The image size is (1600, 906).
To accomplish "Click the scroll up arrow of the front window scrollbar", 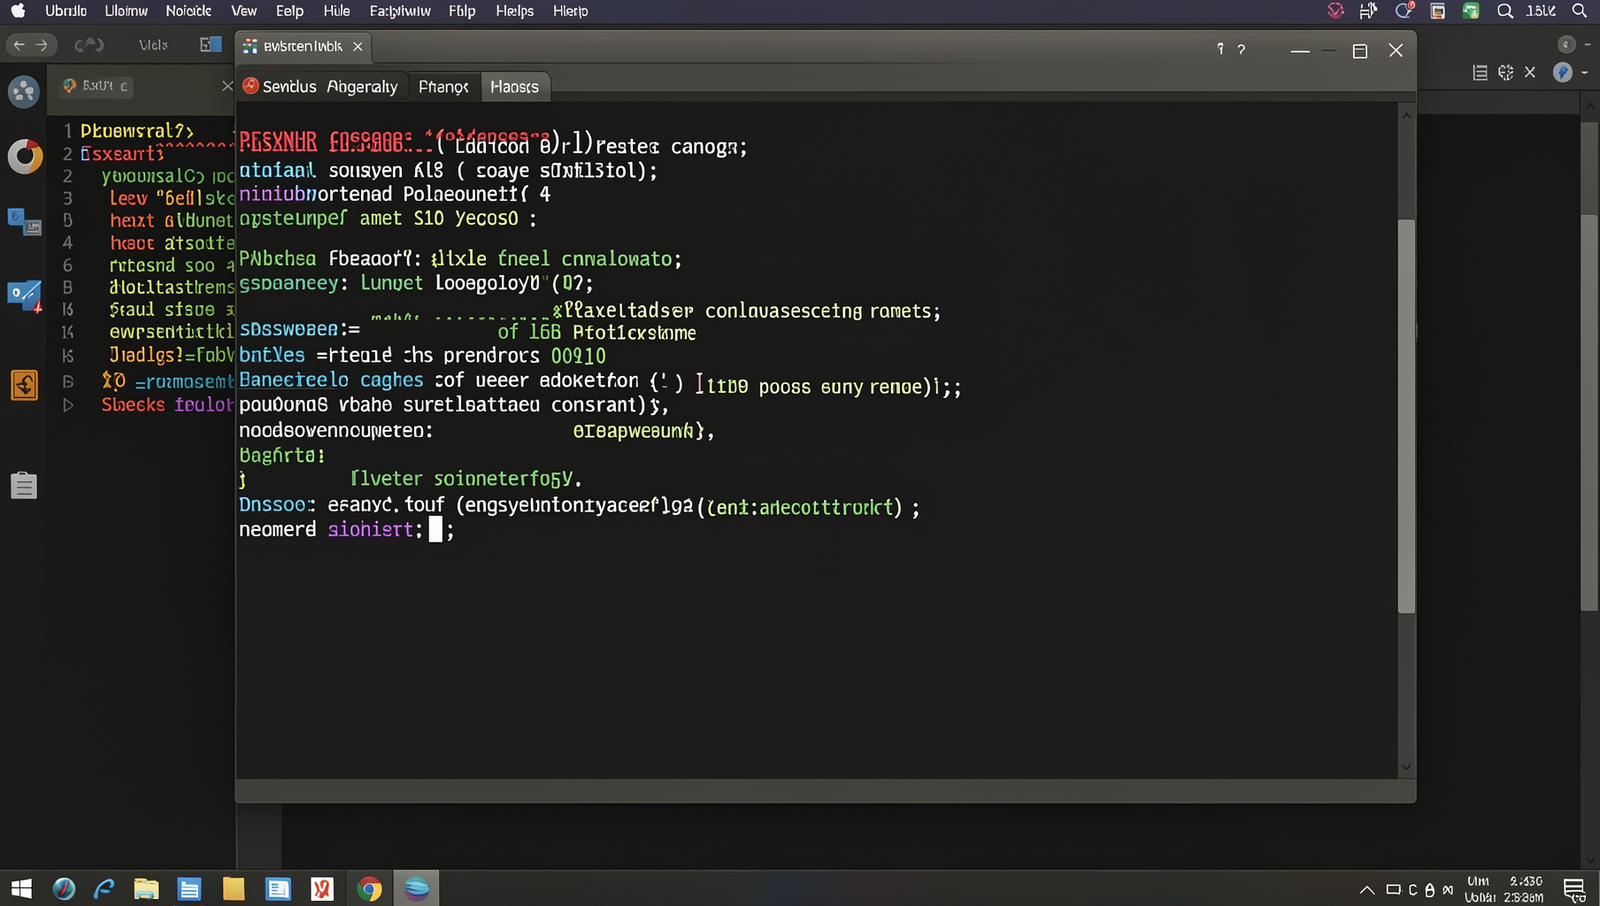I will pyautogui.click(x=1406, y=115).
